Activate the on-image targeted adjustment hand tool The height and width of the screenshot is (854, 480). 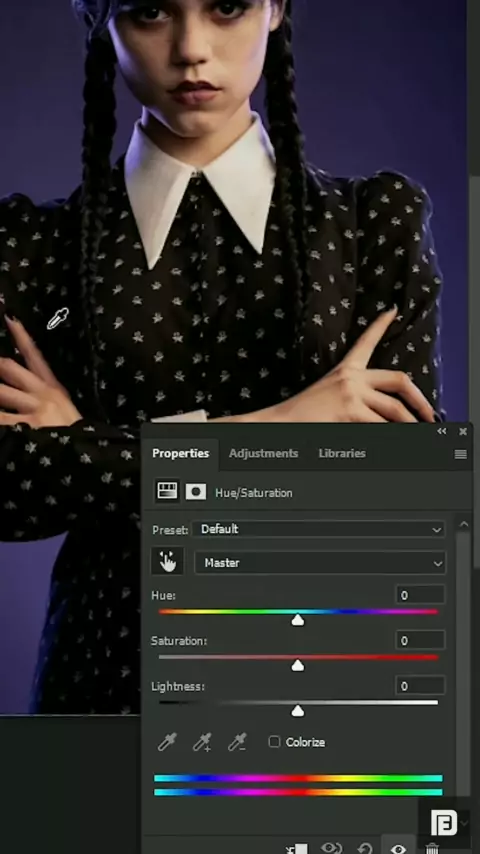[168, 562]
